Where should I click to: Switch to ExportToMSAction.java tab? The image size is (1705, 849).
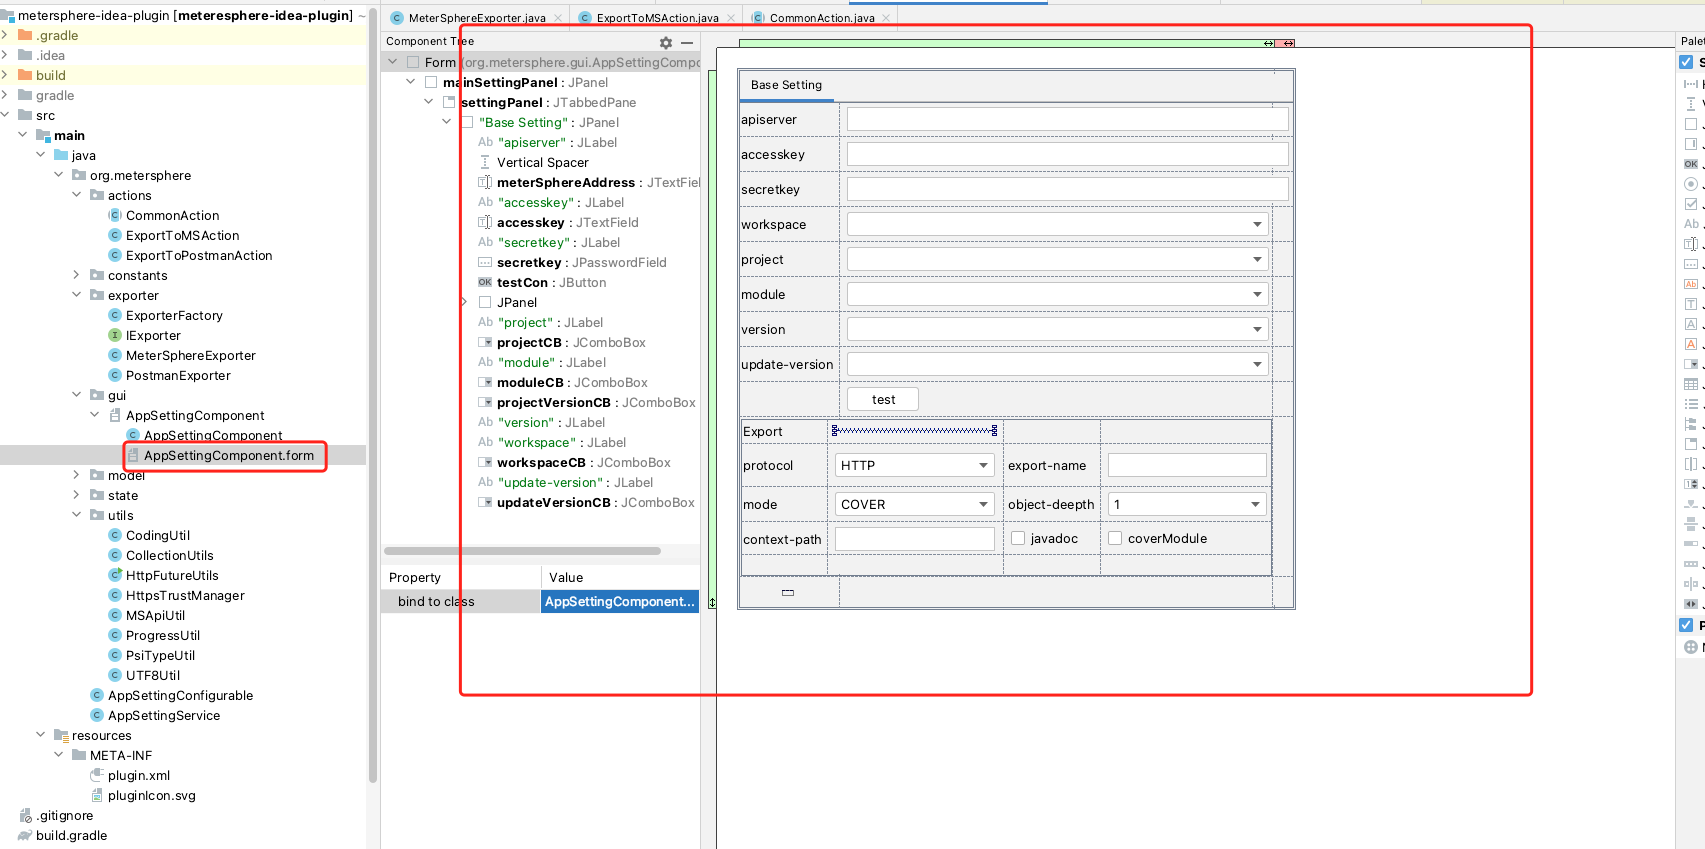(656, 18)
